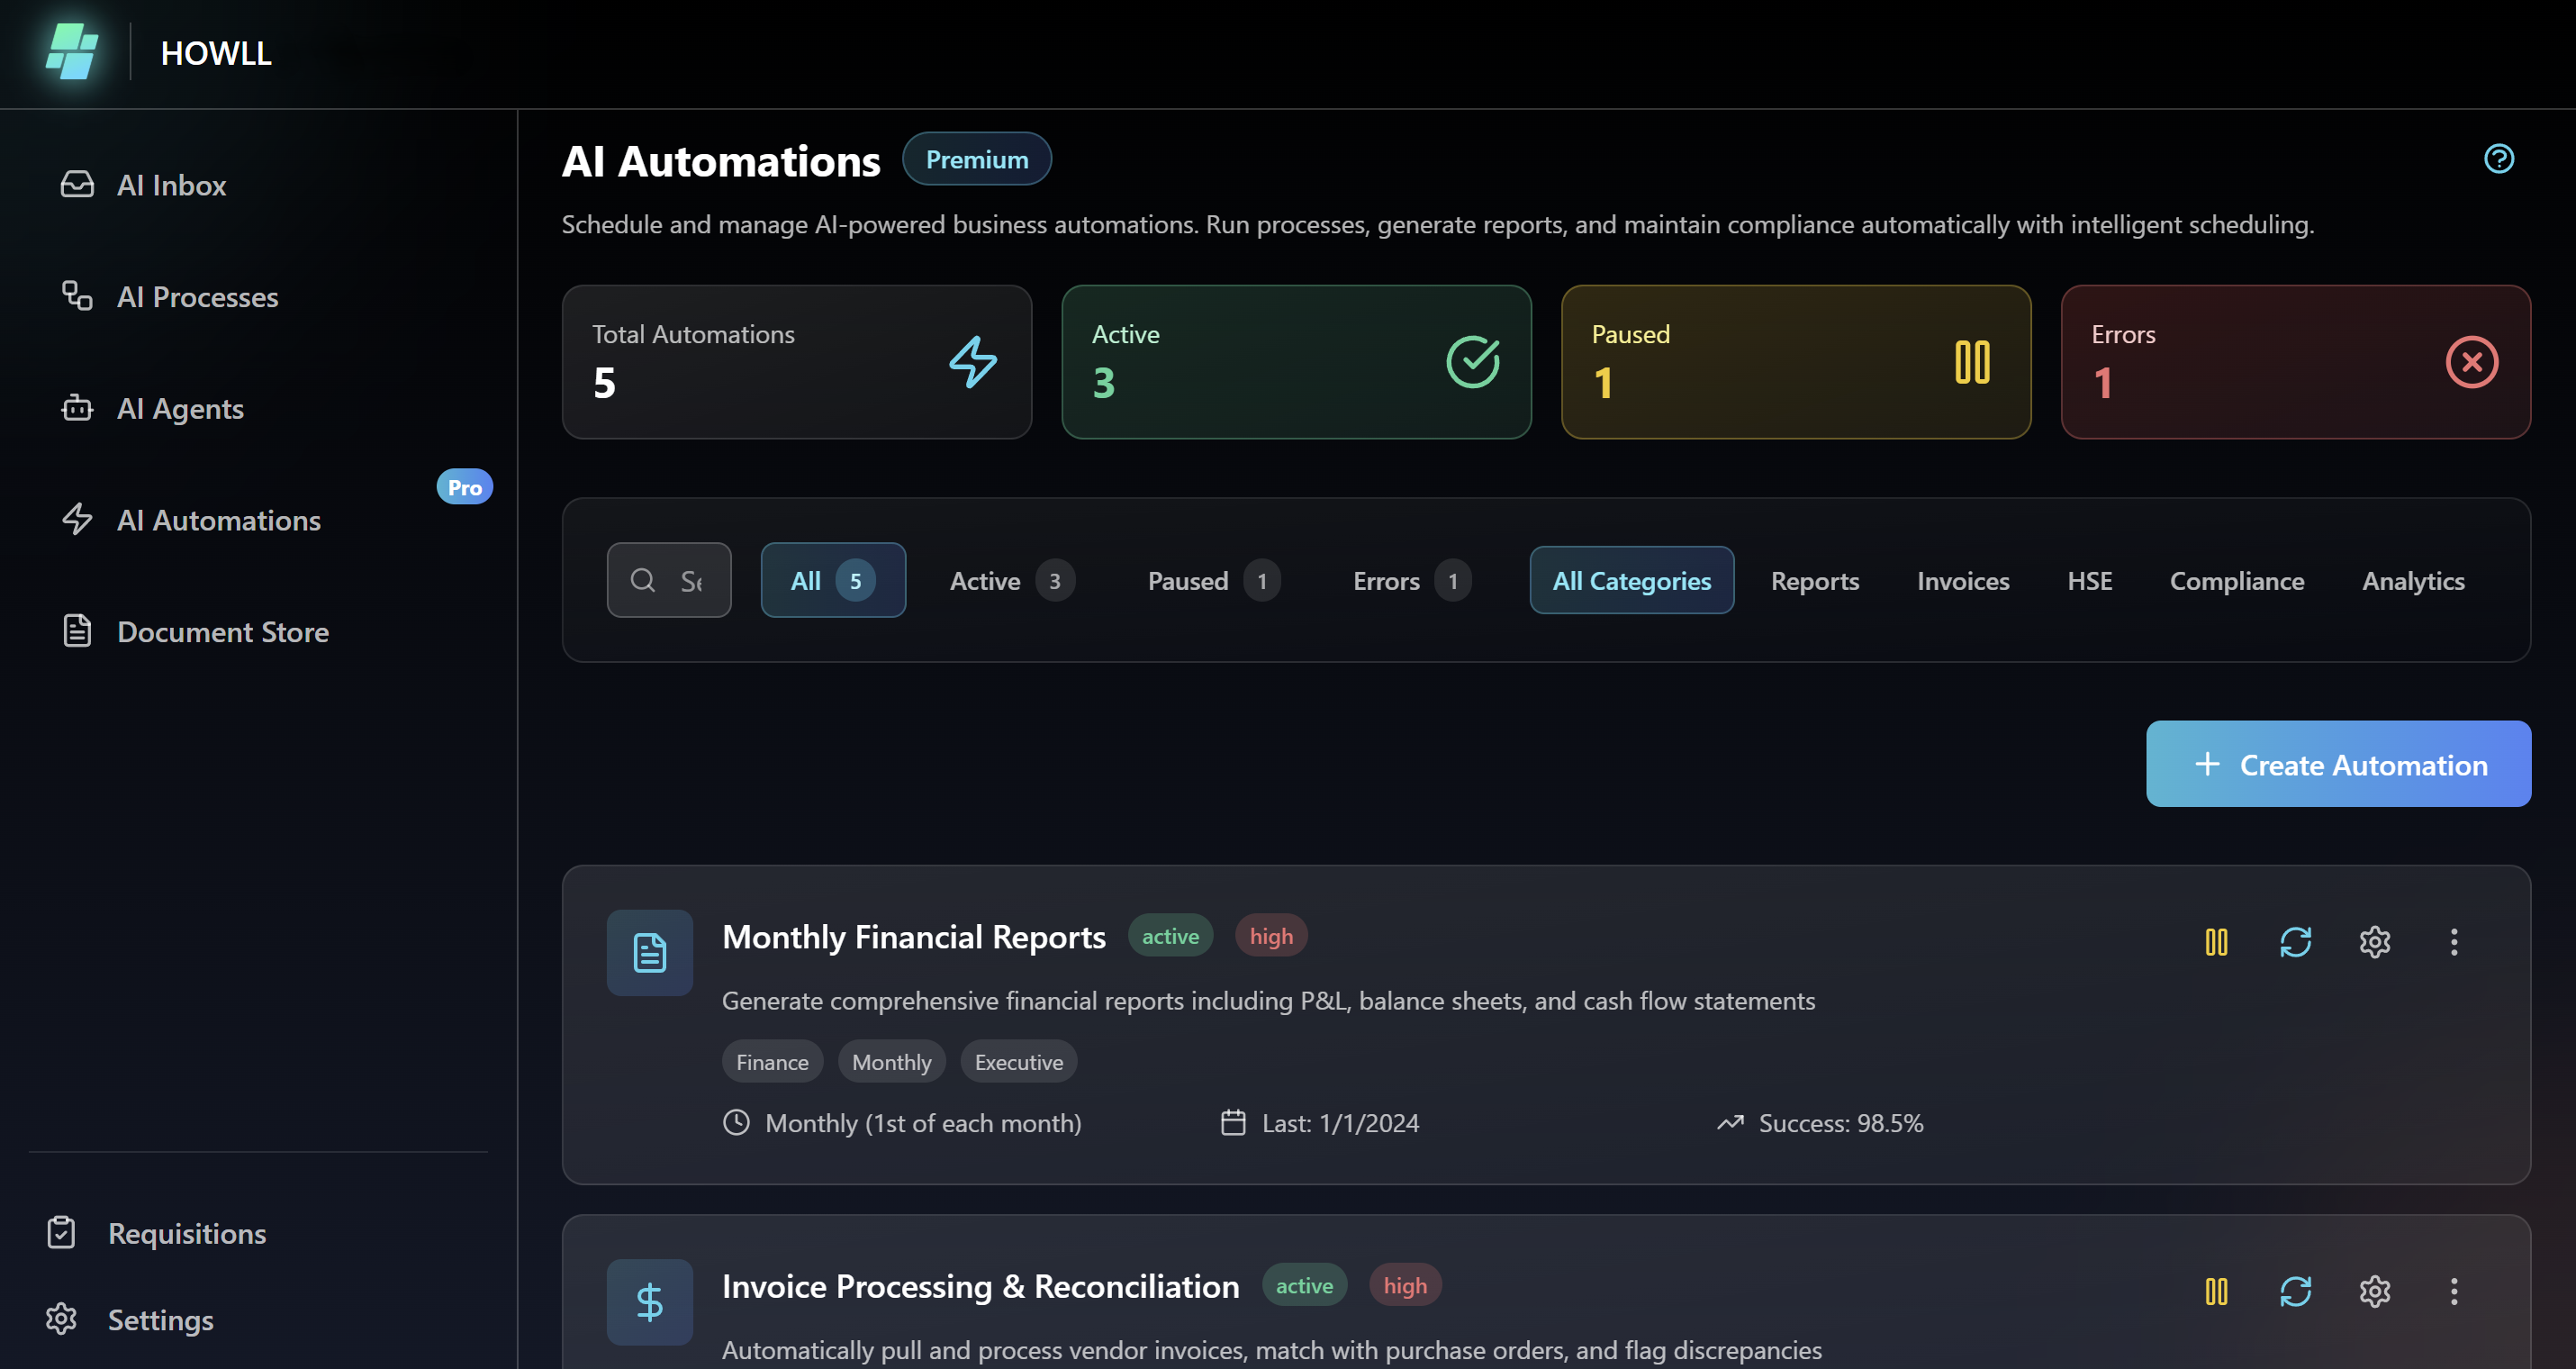Click the help question mark icon

click(2498, 159)
